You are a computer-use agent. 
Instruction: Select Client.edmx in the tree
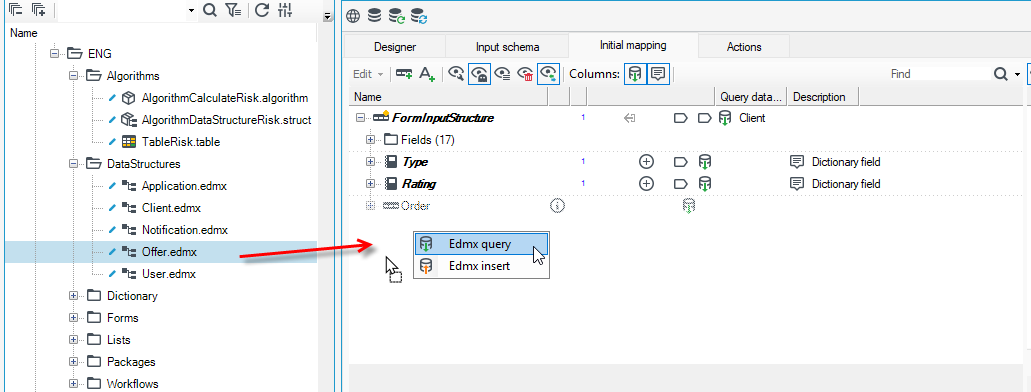point(171,208)
